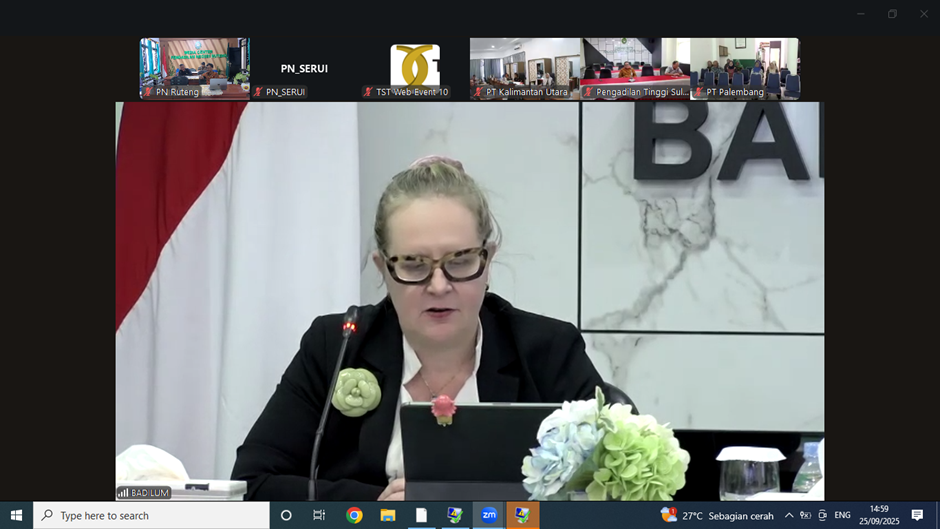The width and height of the screenshot is (940, 529).
Task: Select the PN Ruteng participant video
Action: (x=194, y=68)
